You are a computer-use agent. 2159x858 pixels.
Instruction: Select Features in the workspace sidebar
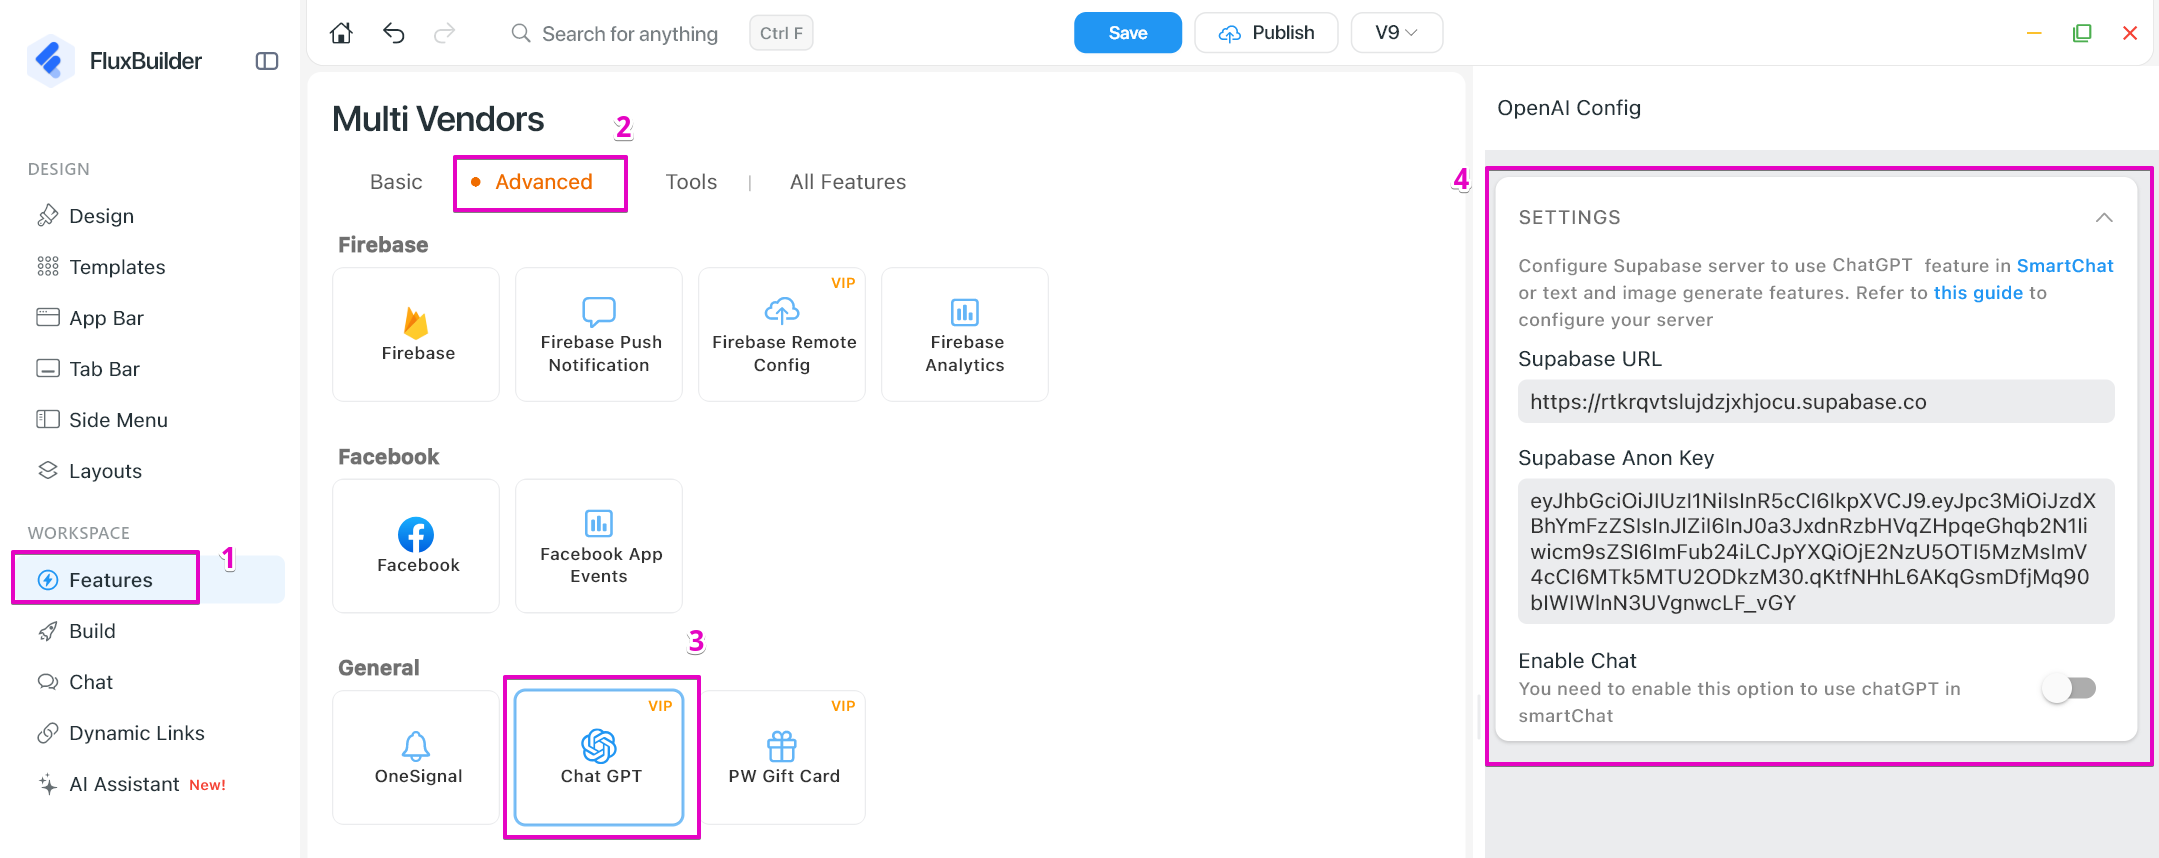coord(150,580)
